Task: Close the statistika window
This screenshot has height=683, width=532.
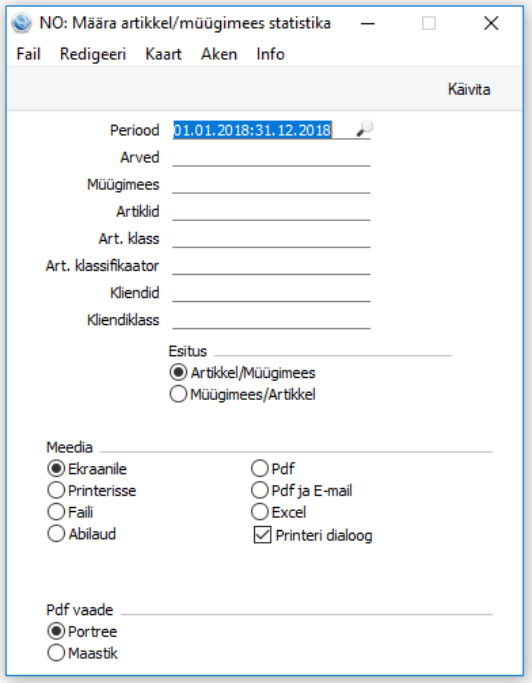Action: click(x=491, y=23)
